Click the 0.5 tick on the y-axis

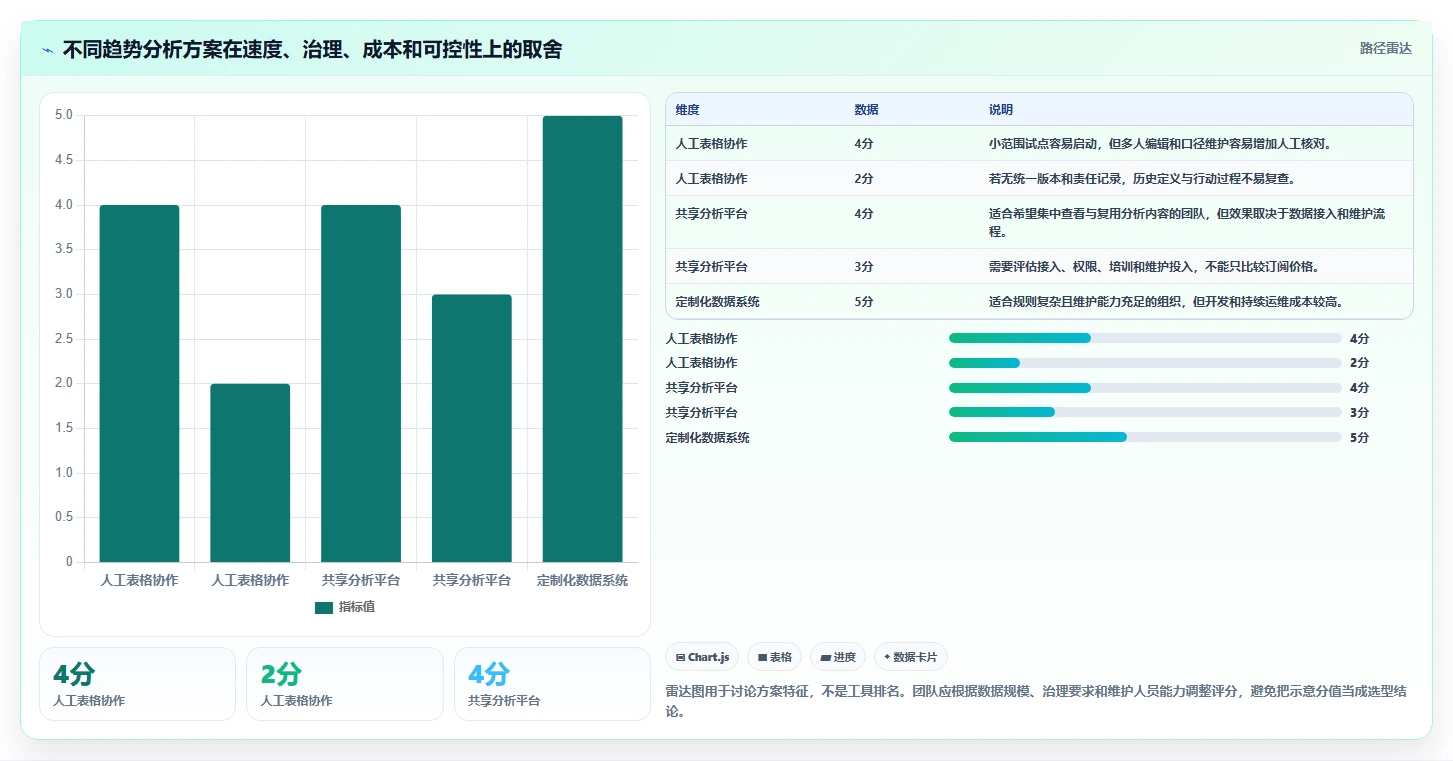pyautogui.click(x=64, y=517)
